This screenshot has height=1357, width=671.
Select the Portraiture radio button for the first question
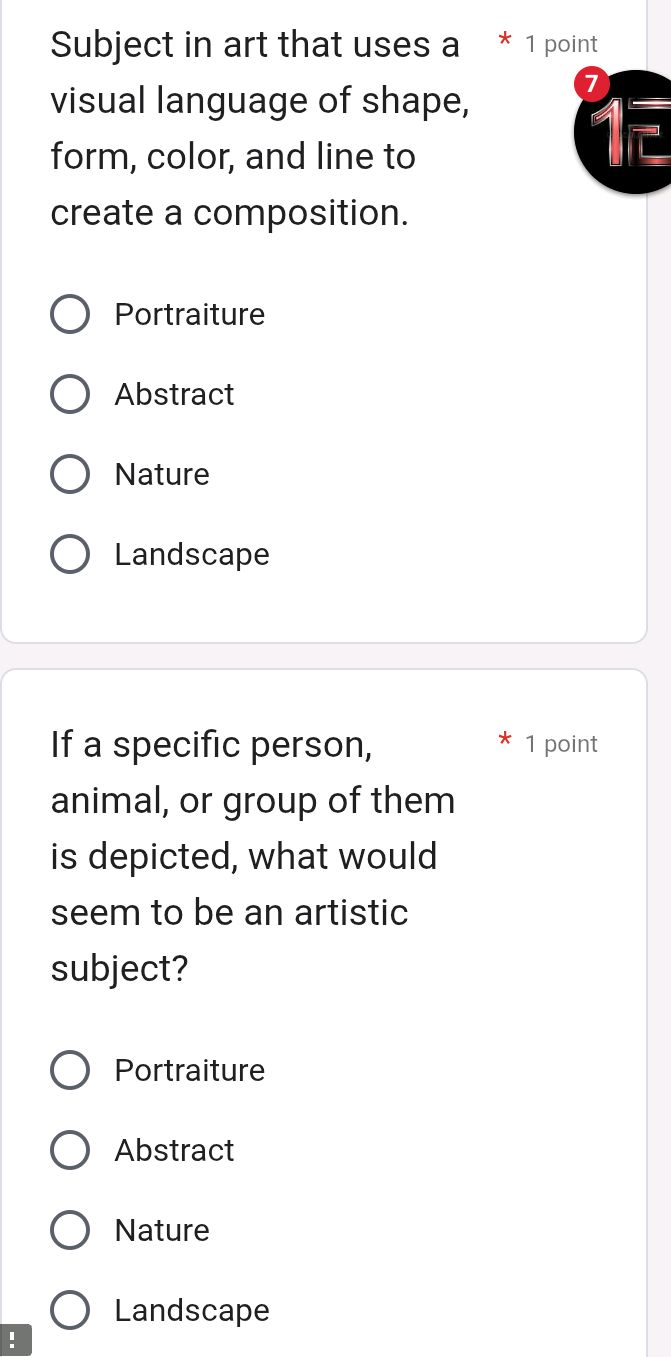(70, 314)
